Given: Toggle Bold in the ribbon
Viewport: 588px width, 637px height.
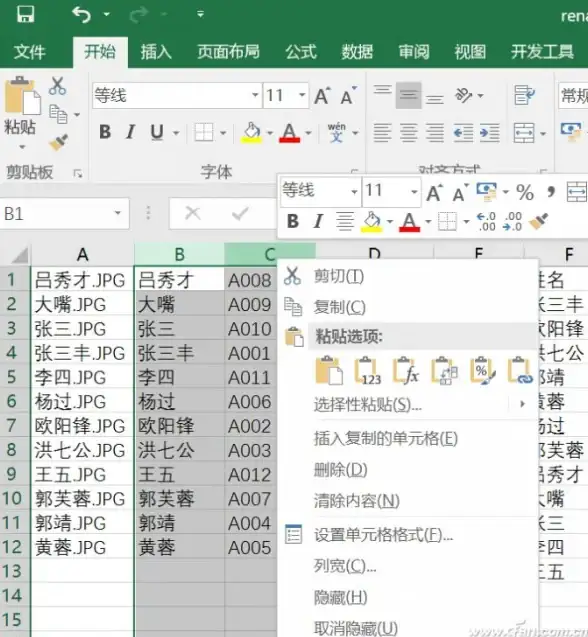Looking at the screenshot, I should point(105,132).
